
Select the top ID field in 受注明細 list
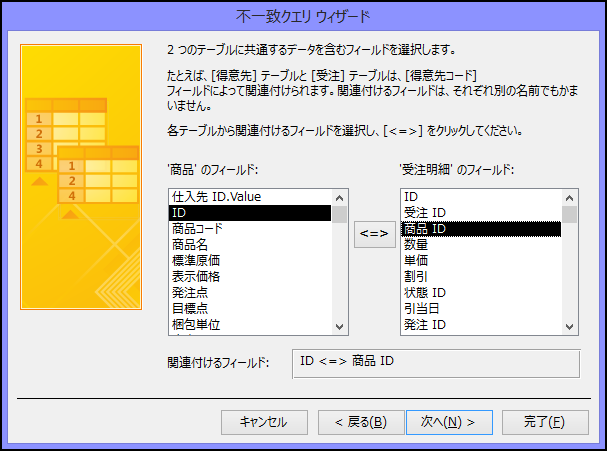481,197
